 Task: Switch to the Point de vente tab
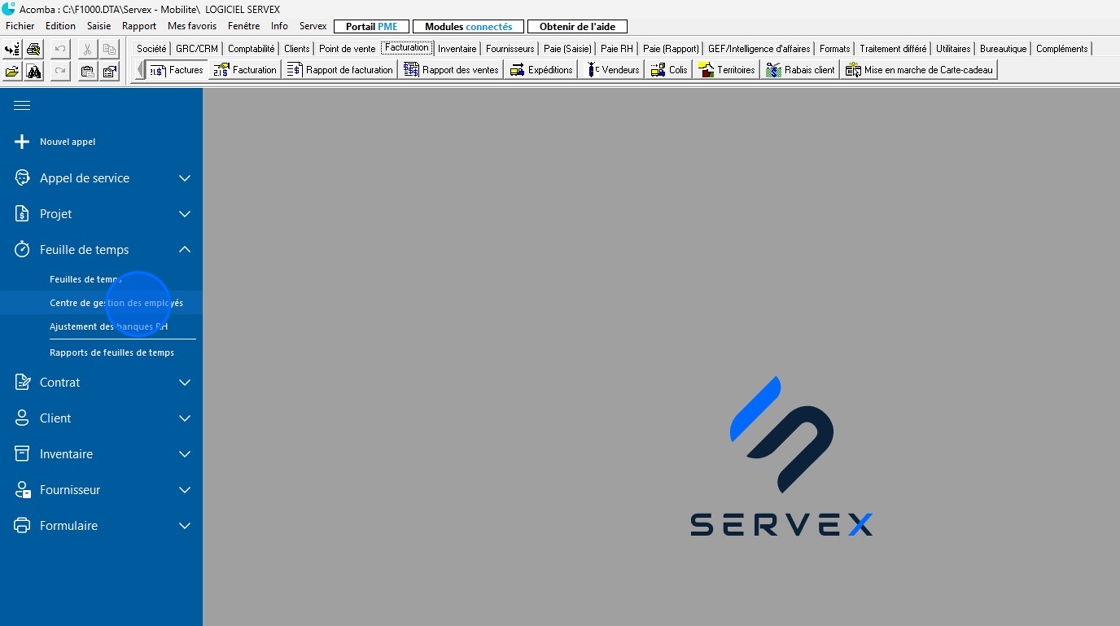click(347, 49)
